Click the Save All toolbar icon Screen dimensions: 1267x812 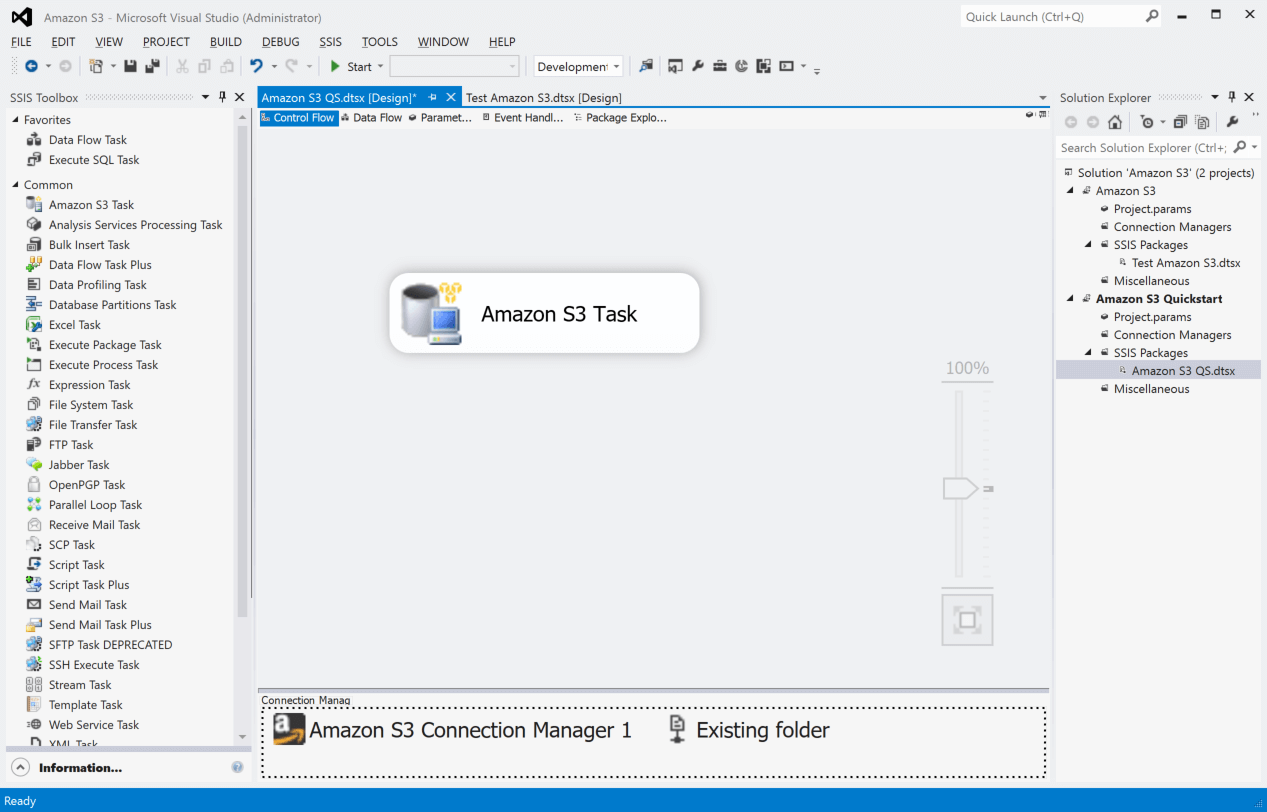152,66
